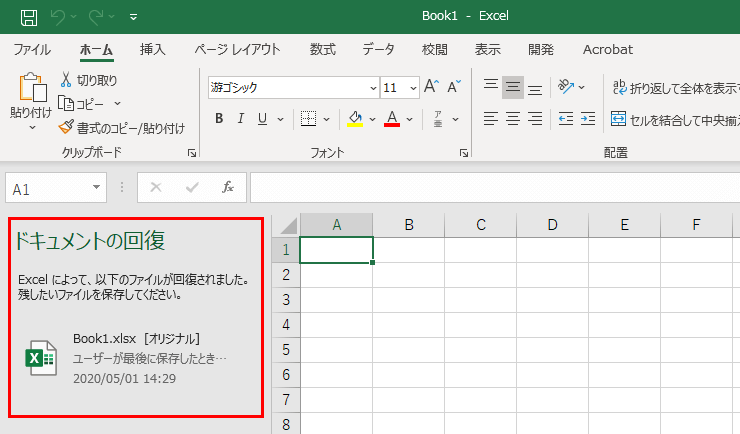Toggle Bold formatting

click(219, 118)
